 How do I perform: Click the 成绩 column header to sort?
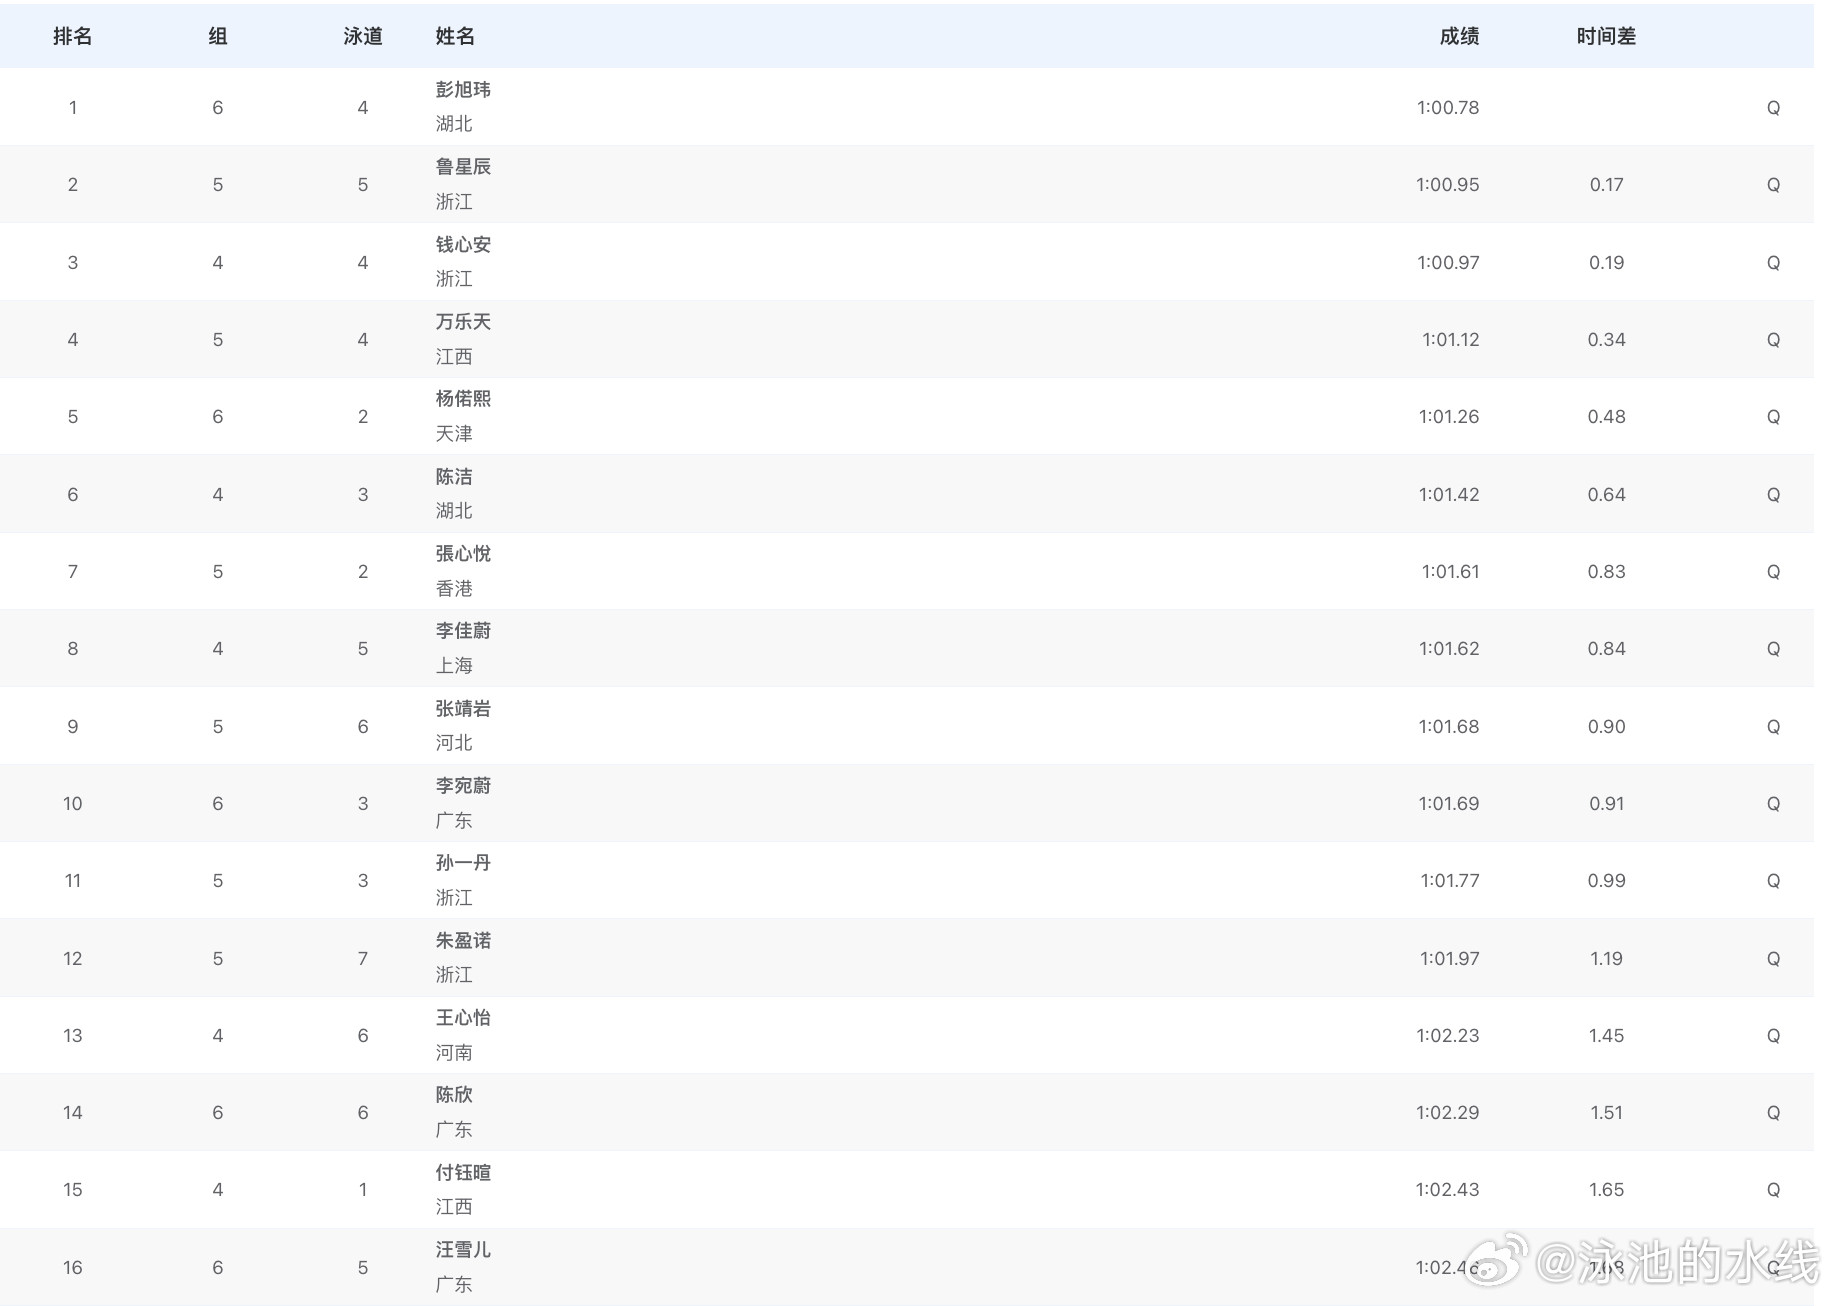(x=1461, y=36)
